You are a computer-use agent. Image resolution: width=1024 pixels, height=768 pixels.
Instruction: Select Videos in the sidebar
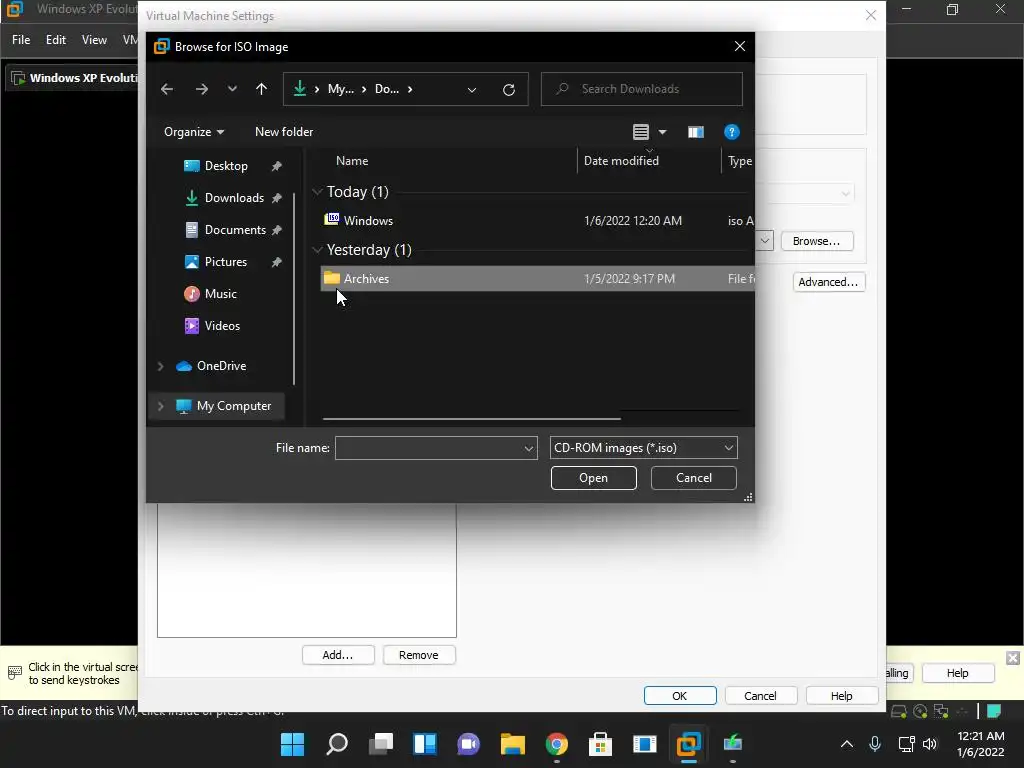pos(222,326)
